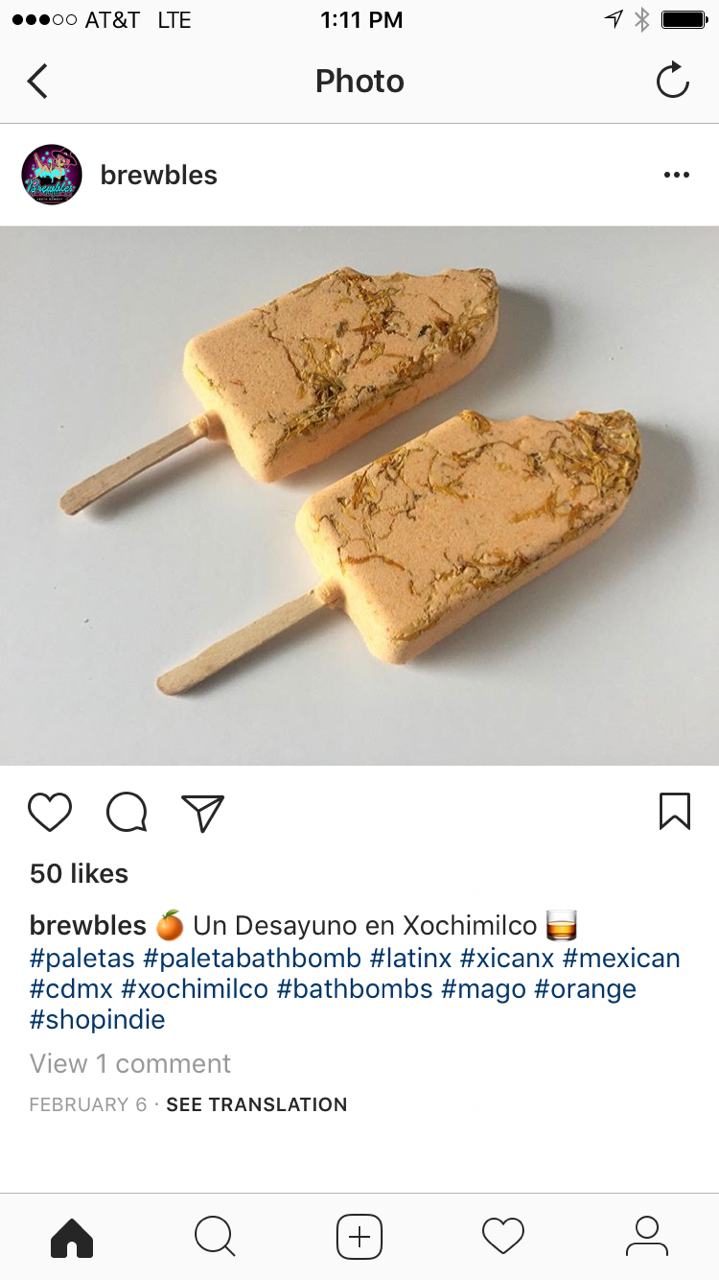This screenshot has height=1280, width=719.
Task: Open the three-dot post options menu
Action: tap(677, 175)
